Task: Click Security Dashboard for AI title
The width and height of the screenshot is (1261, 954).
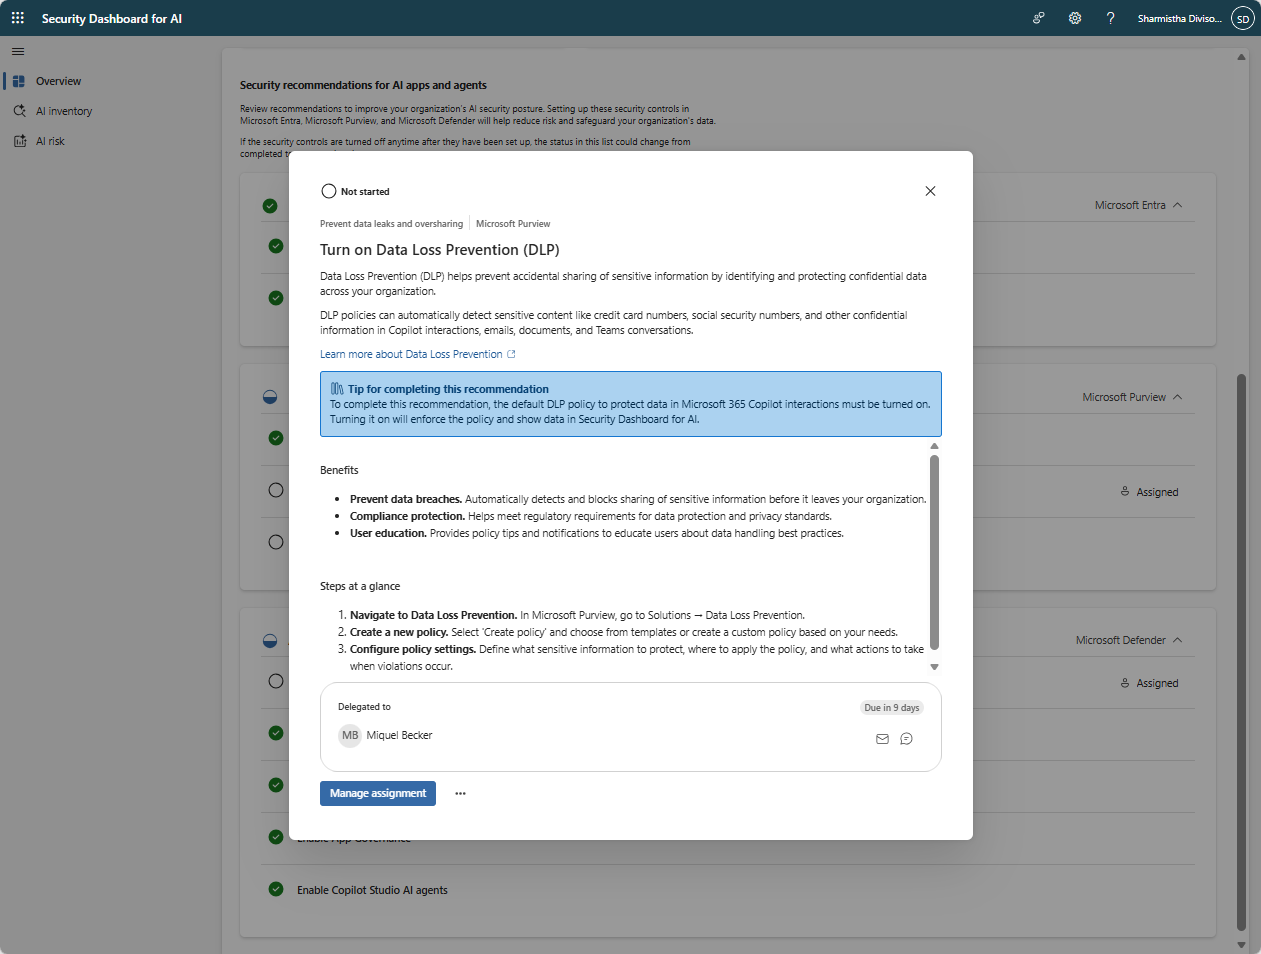Action: [x=112, y=18]
